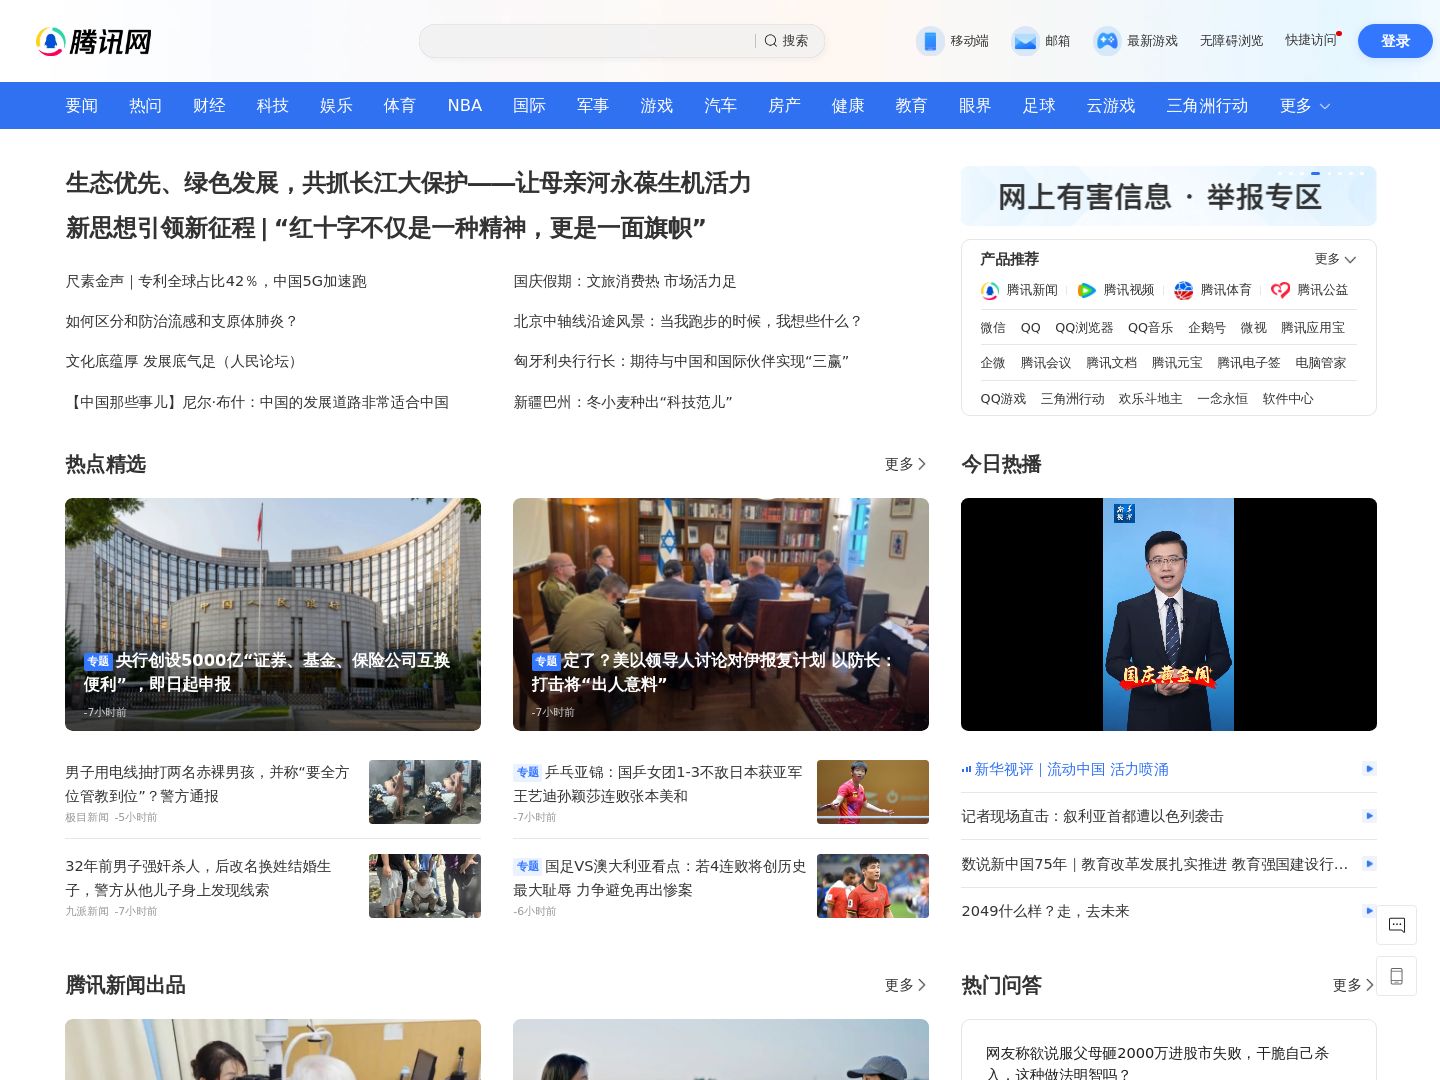This screenshot has height=1080, width=1440.
Task: Select the 科技 navigation tab
Action: (x=272, y=106)
